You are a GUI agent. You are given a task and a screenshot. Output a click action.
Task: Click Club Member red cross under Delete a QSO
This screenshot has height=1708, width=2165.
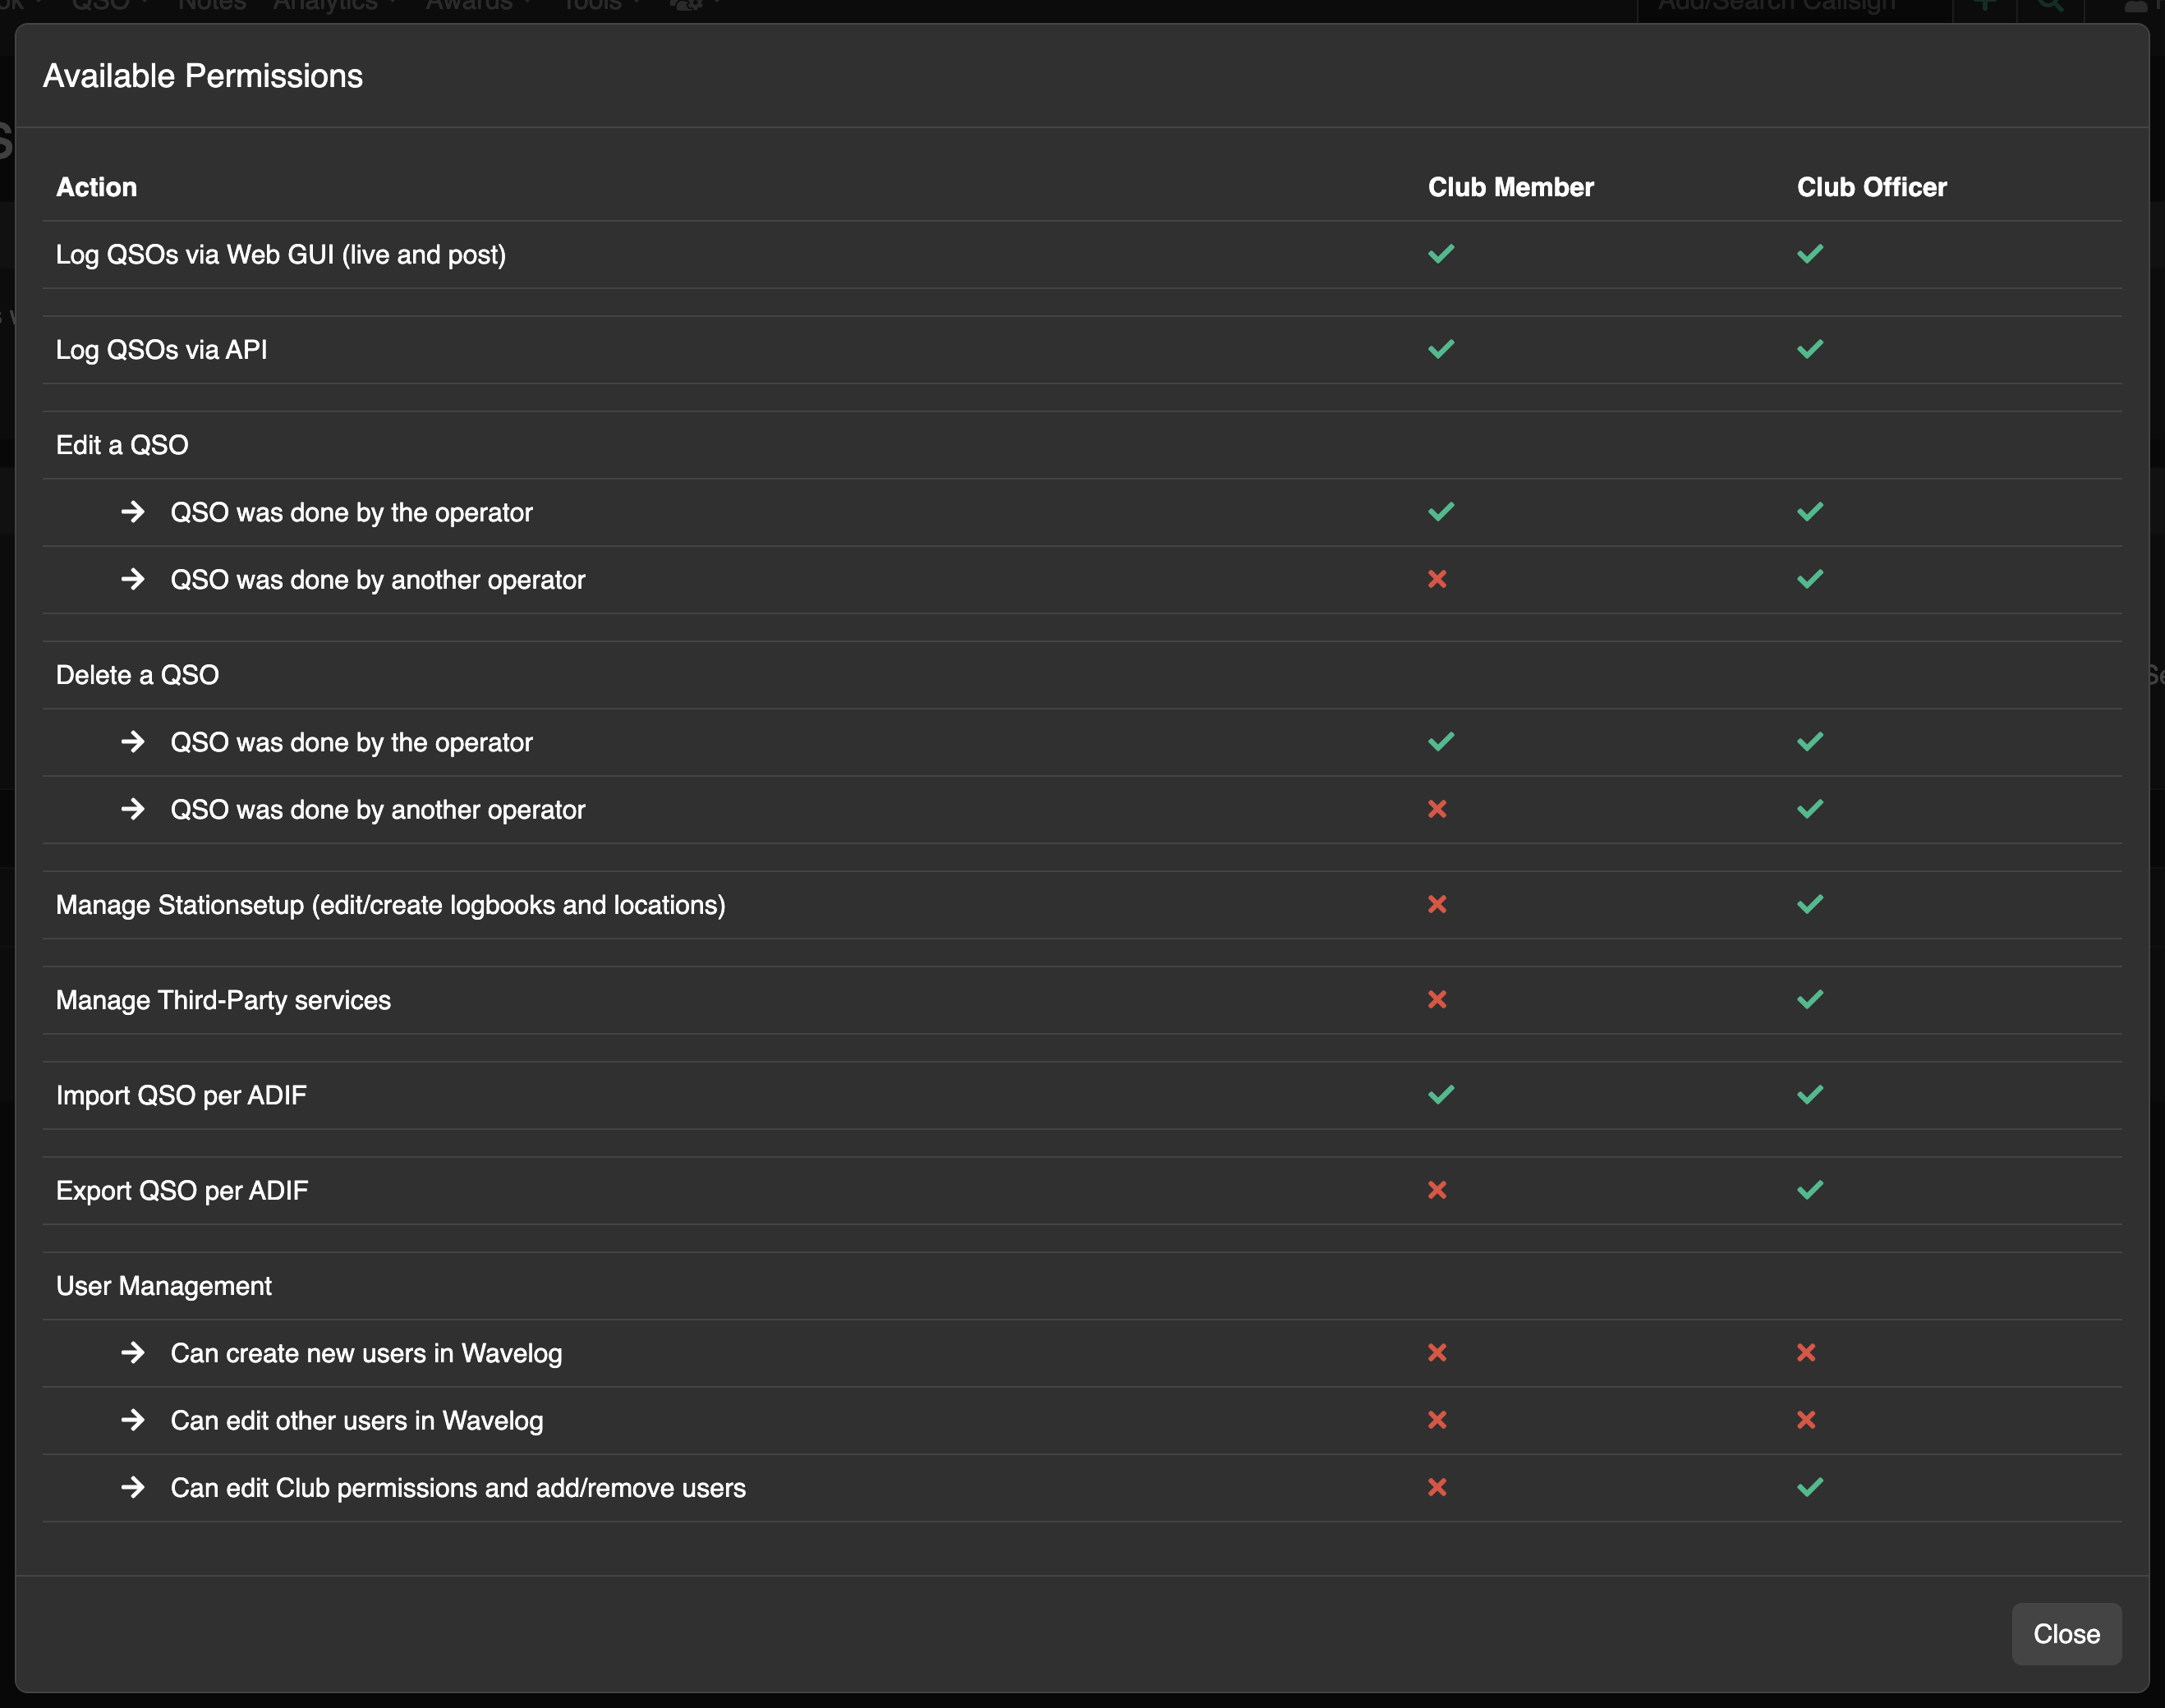point(1437,809)
